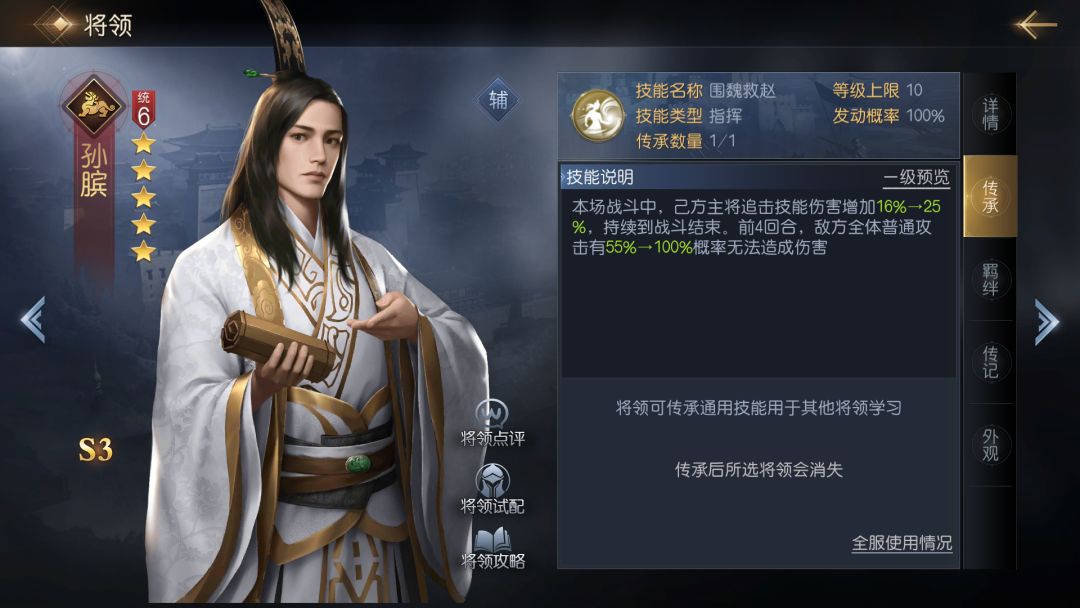Tap the 围魏救赵 skill icon

(x=597, y=116)
